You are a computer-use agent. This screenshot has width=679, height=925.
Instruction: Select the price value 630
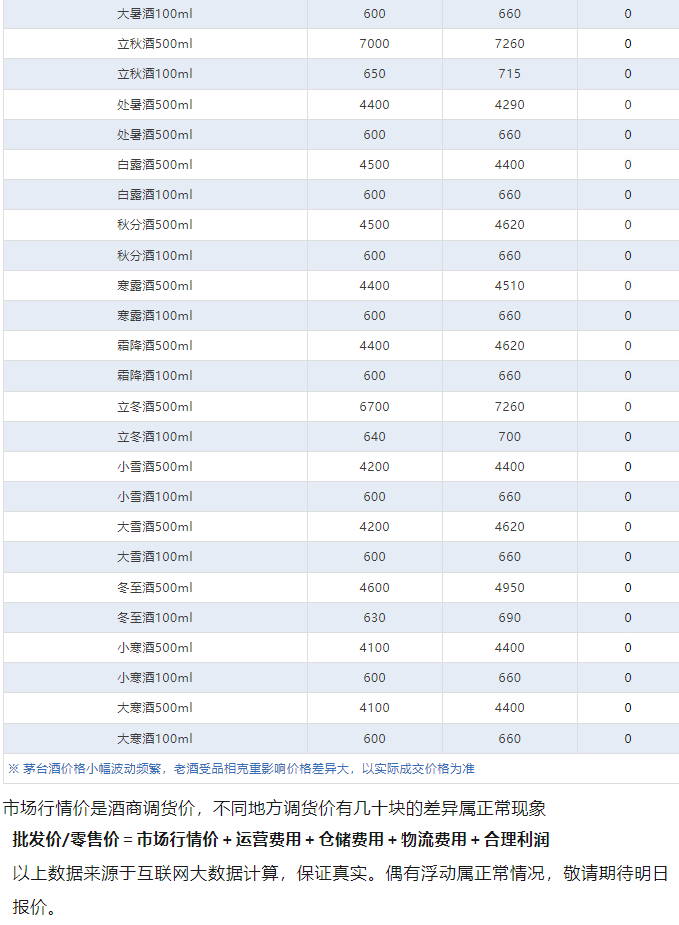tap(374, 618)
